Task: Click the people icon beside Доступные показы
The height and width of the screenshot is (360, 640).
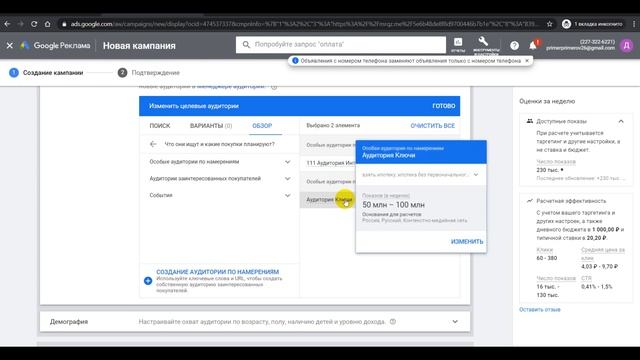Action: tap(529, 121)
